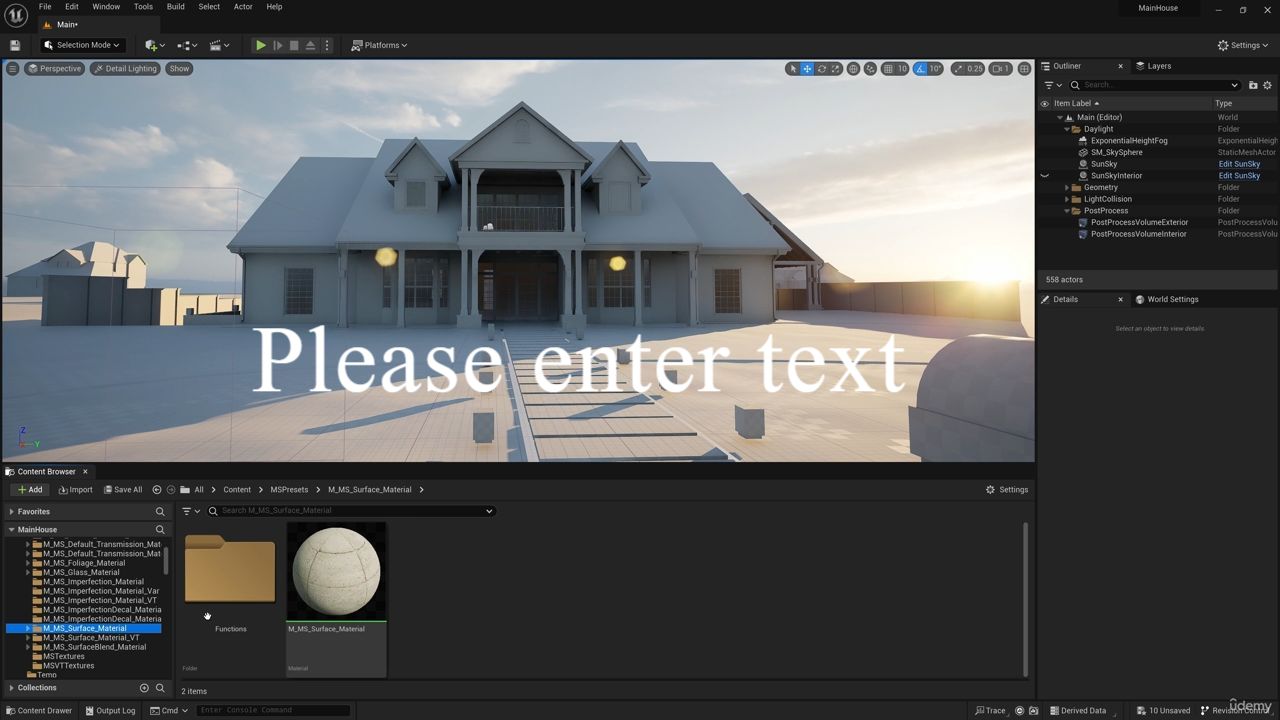Click the Import button in Content Browser

pyautogui.click(x=75, y=490)
